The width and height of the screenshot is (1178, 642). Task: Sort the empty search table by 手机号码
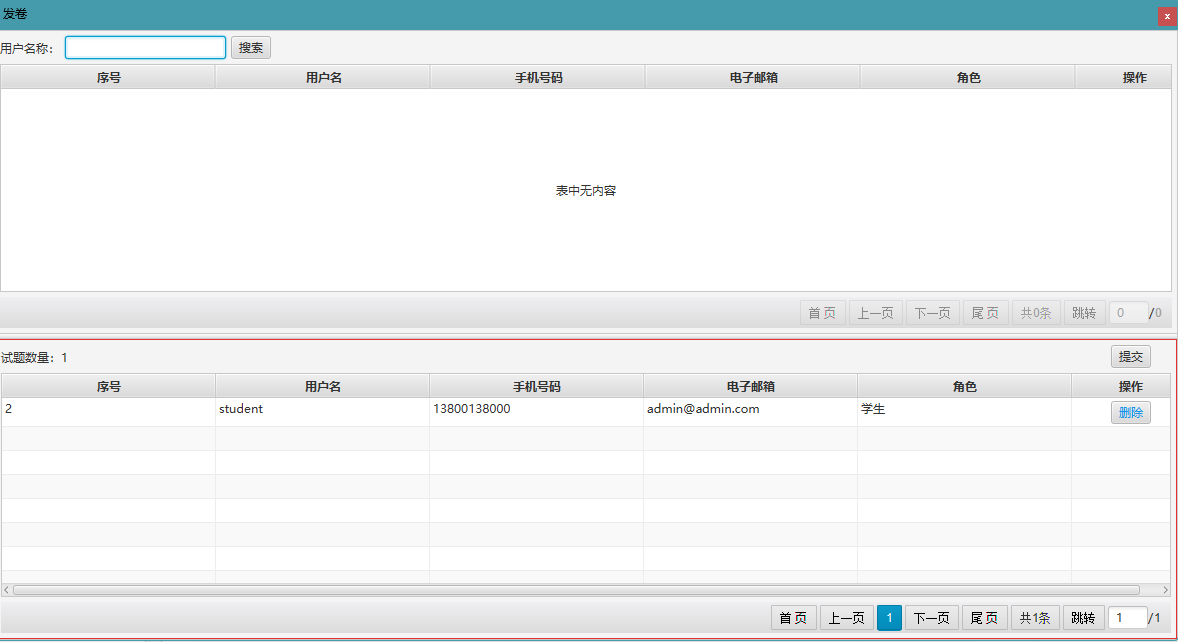pos(538,78)
